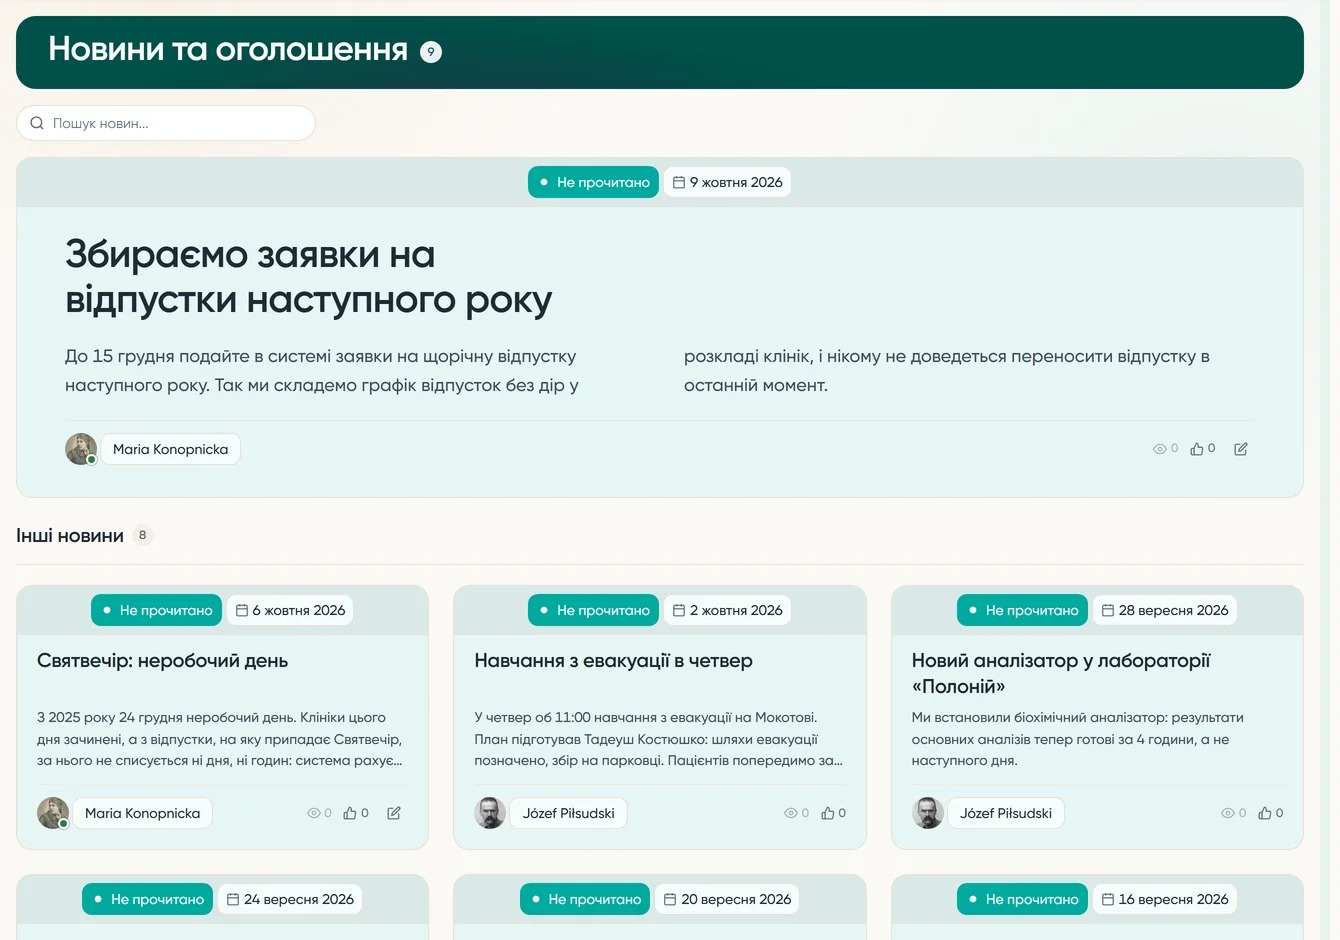Viewport: 1340px width, 940px height.
Task: Open Józef Piłsudski chip on analyzer card
Action: (x=1006, y=813)
